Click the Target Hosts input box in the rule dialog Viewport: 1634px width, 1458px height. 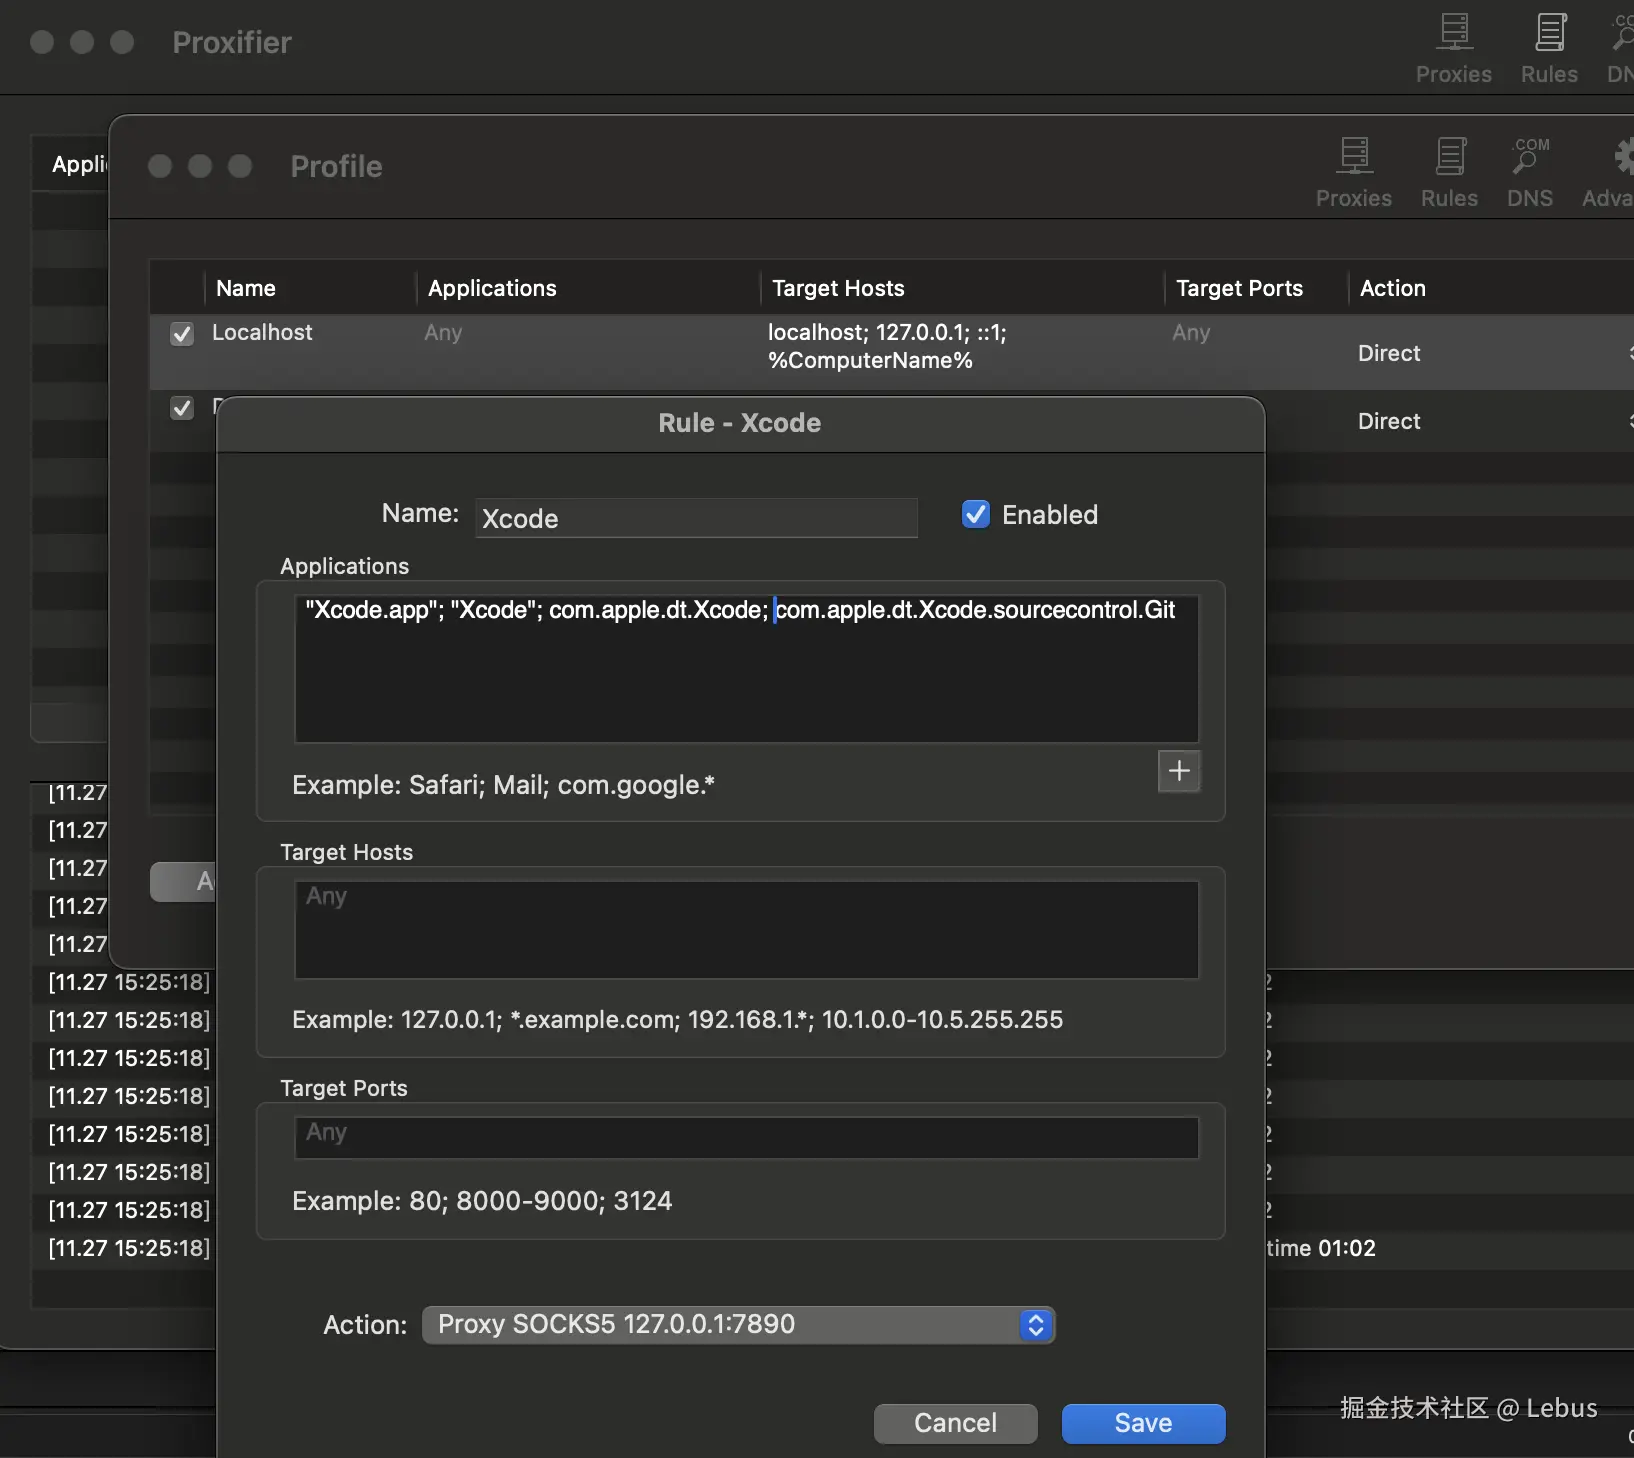tap(746, 929)
